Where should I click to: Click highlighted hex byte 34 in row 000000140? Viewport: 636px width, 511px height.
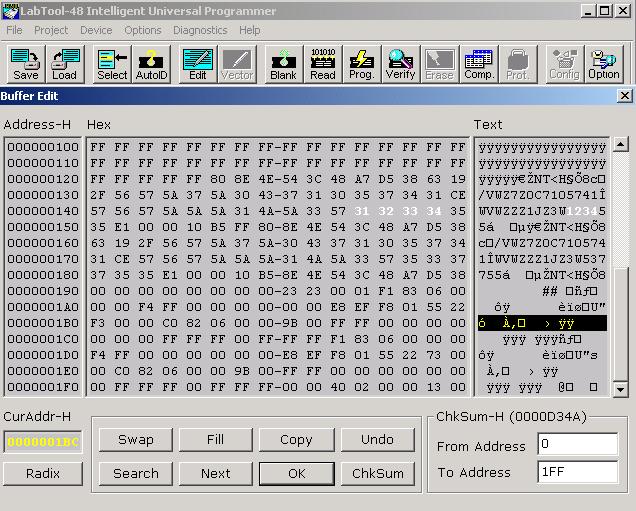click(434, 211)
